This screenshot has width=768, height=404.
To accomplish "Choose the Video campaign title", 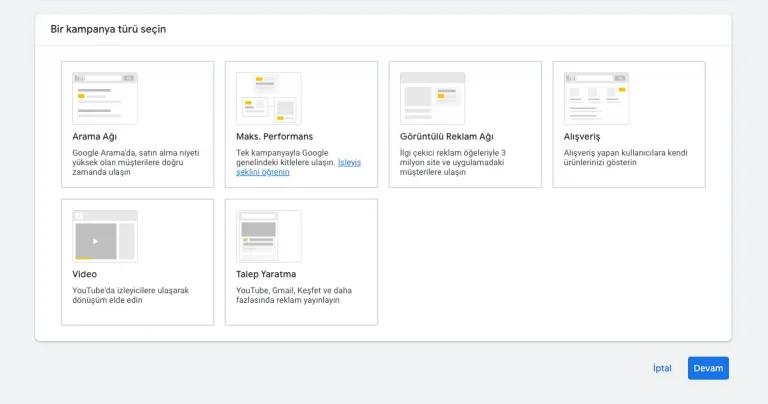I will tap(85, 274).
